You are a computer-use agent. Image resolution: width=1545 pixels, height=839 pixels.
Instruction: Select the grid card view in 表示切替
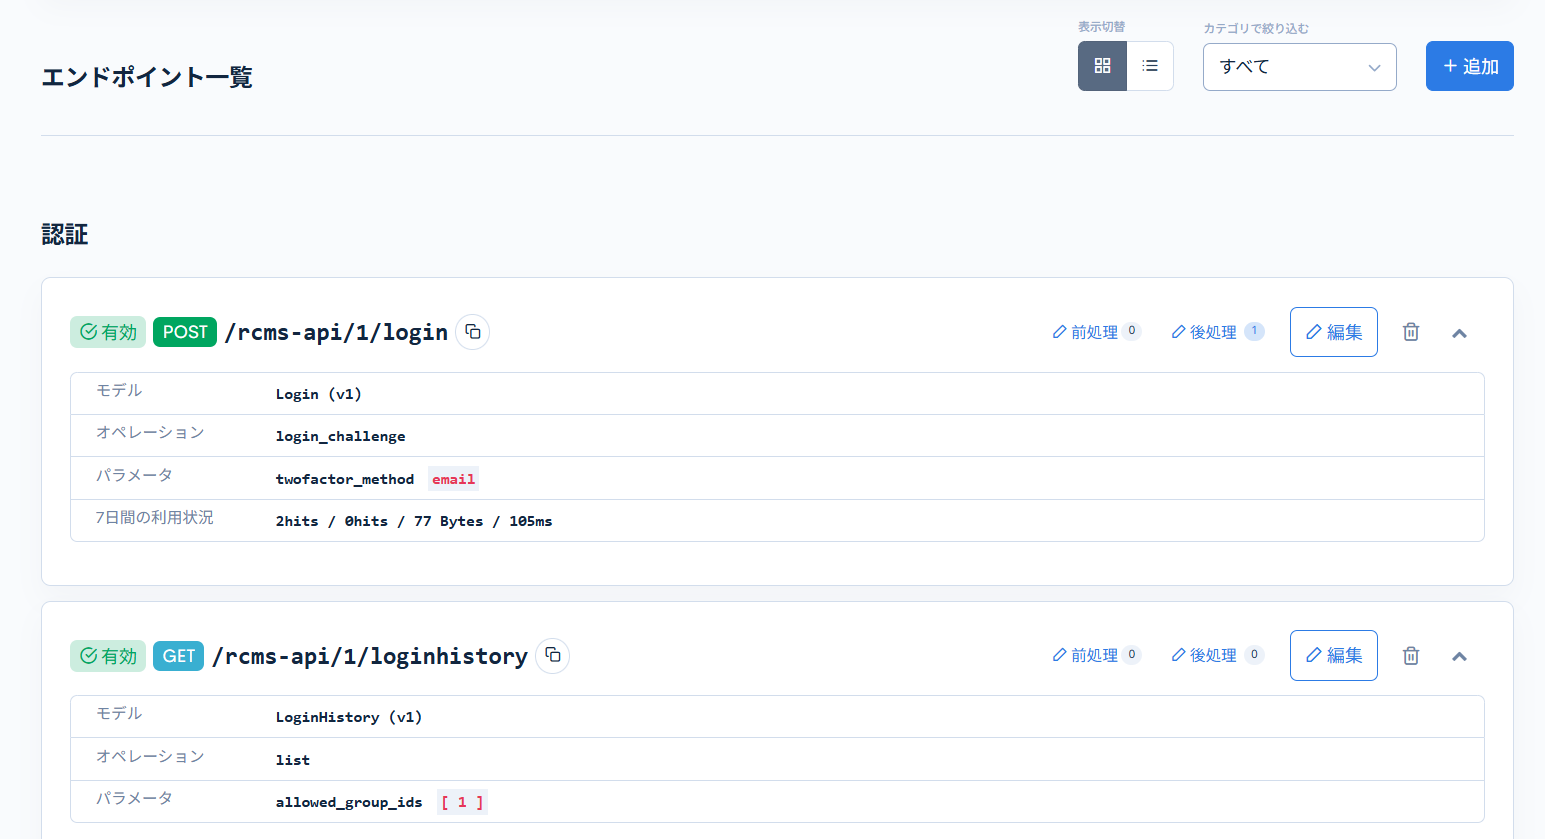(x=1101, y=65)
